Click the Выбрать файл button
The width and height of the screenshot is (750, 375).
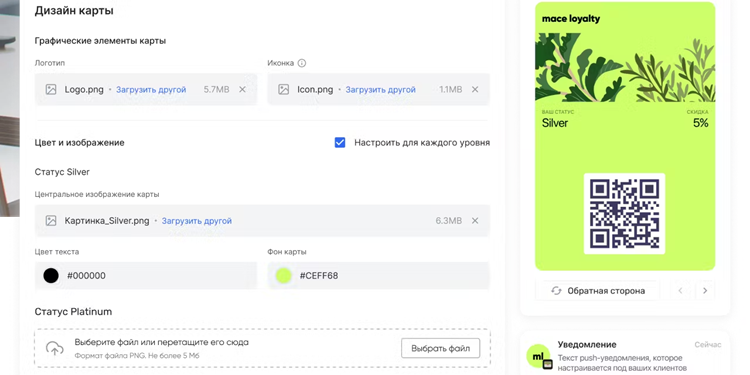[441, 348]
